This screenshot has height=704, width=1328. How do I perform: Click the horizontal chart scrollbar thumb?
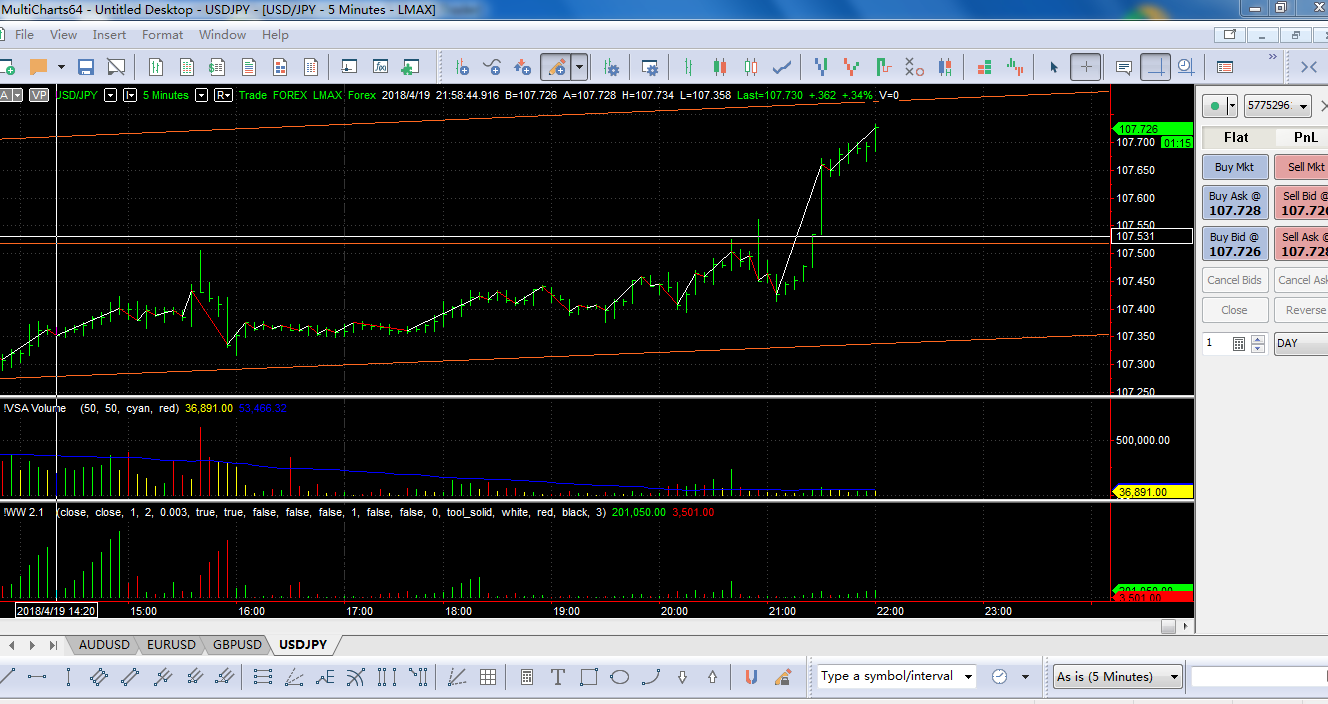pos(1168,626)
